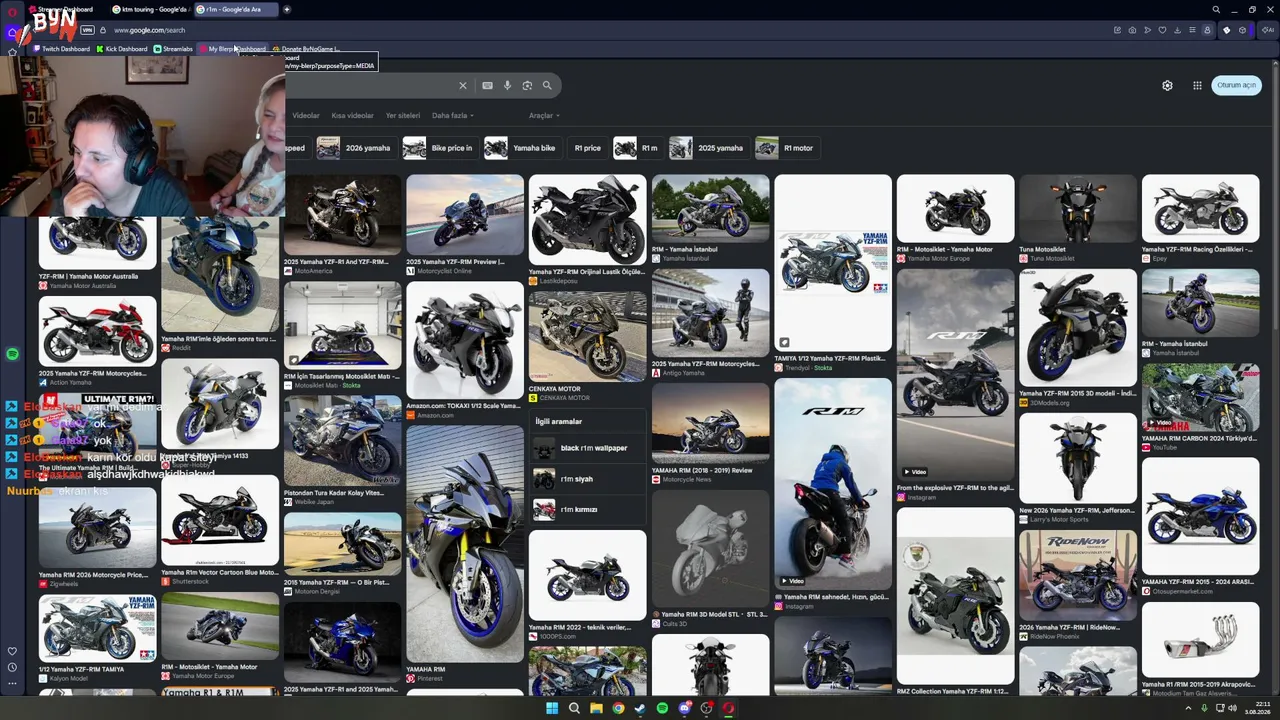This screenshot has height=720, width=1280.
Task: Switch to the 'ktm touring' tab
Action: (x=150, y=9)
